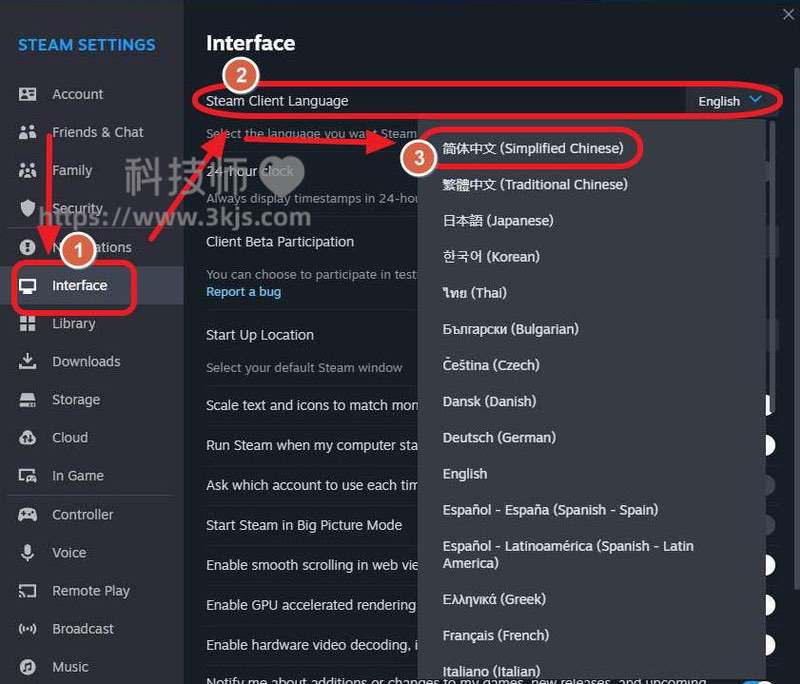Go to Voice settings

[92, 552]
